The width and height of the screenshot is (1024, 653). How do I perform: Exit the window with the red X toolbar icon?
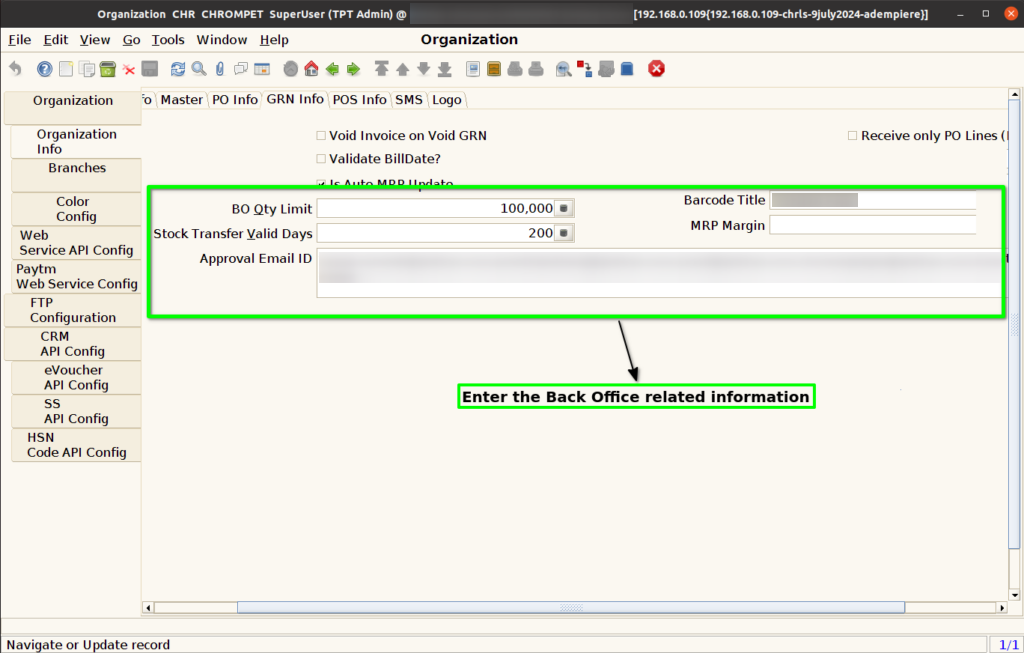(656, 69)
